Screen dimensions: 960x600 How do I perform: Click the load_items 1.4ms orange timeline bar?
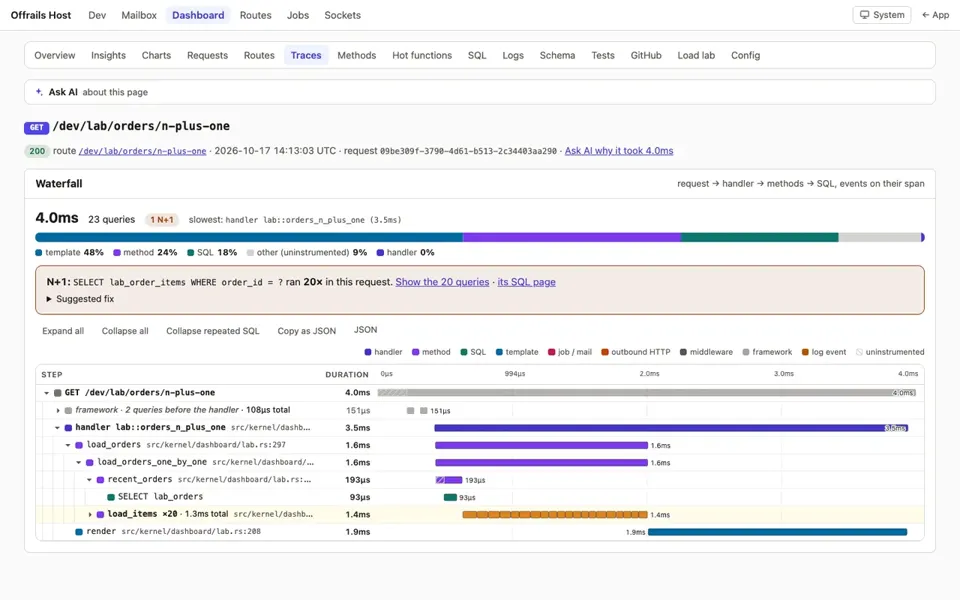[x=555, y=515]
